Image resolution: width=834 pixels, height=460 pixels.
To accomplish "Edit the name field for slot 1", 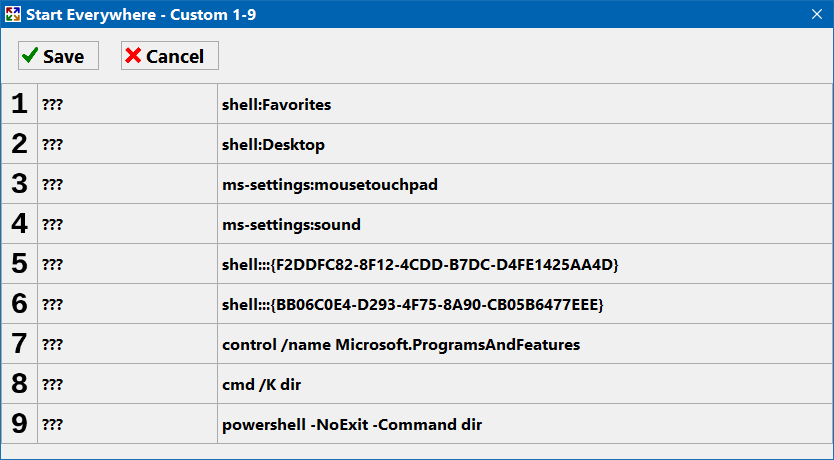I will (127, 104).
